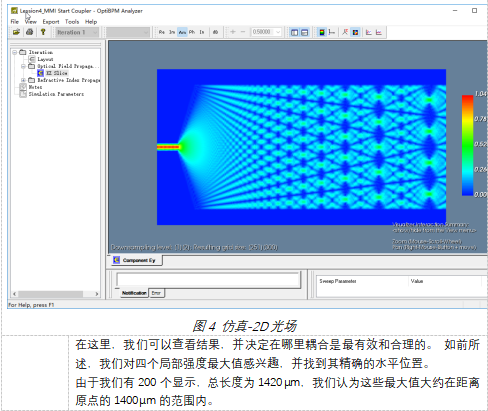The width and height of the screenshot is (488, 411).
Task: Toggle the colored contour map toolbar icon
Action: 356,32
